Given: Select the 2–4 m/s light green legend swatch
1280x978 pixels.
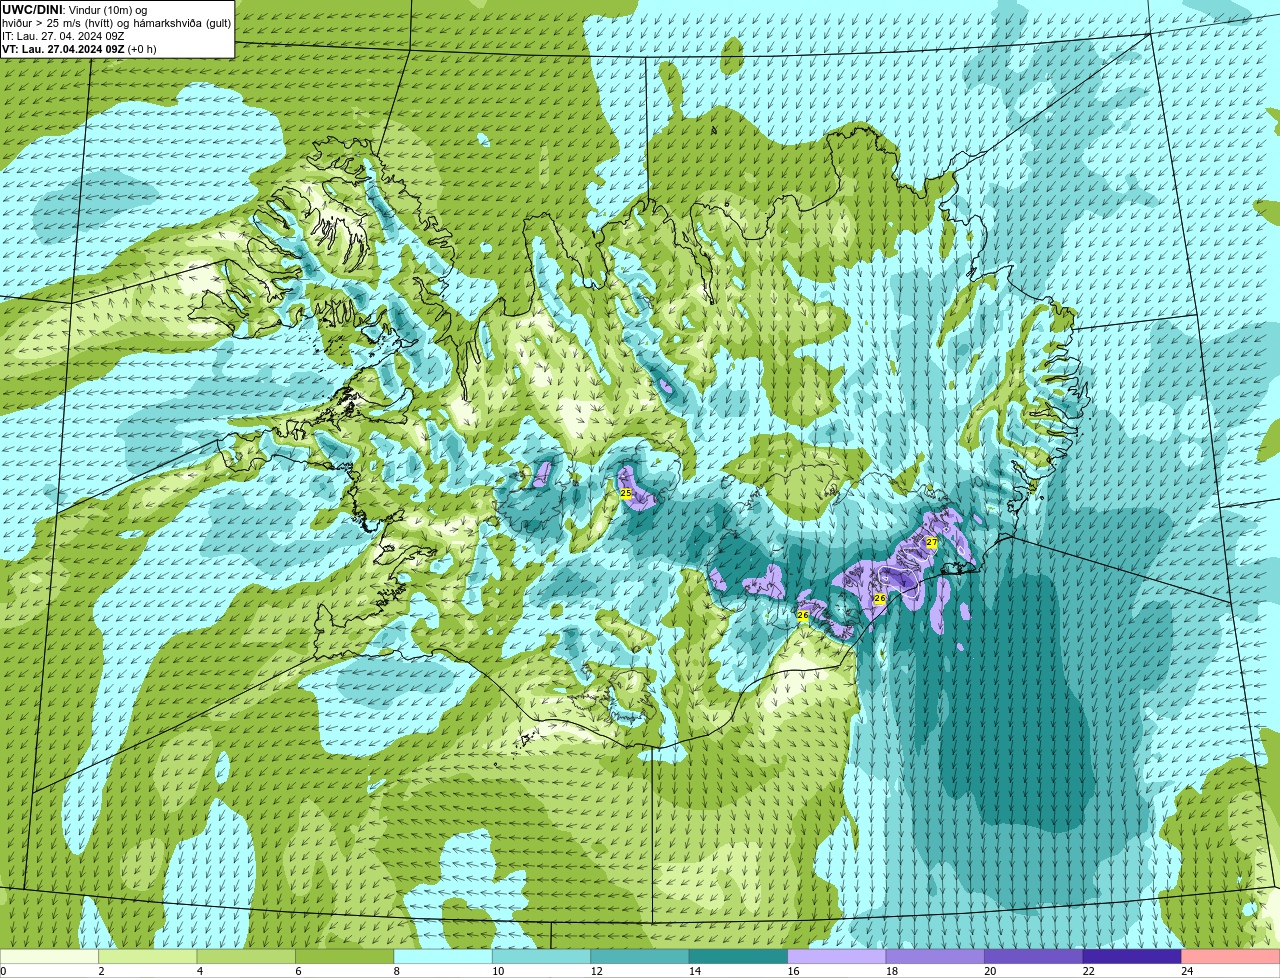Looking at the screenshot, I should pos(148,957).
